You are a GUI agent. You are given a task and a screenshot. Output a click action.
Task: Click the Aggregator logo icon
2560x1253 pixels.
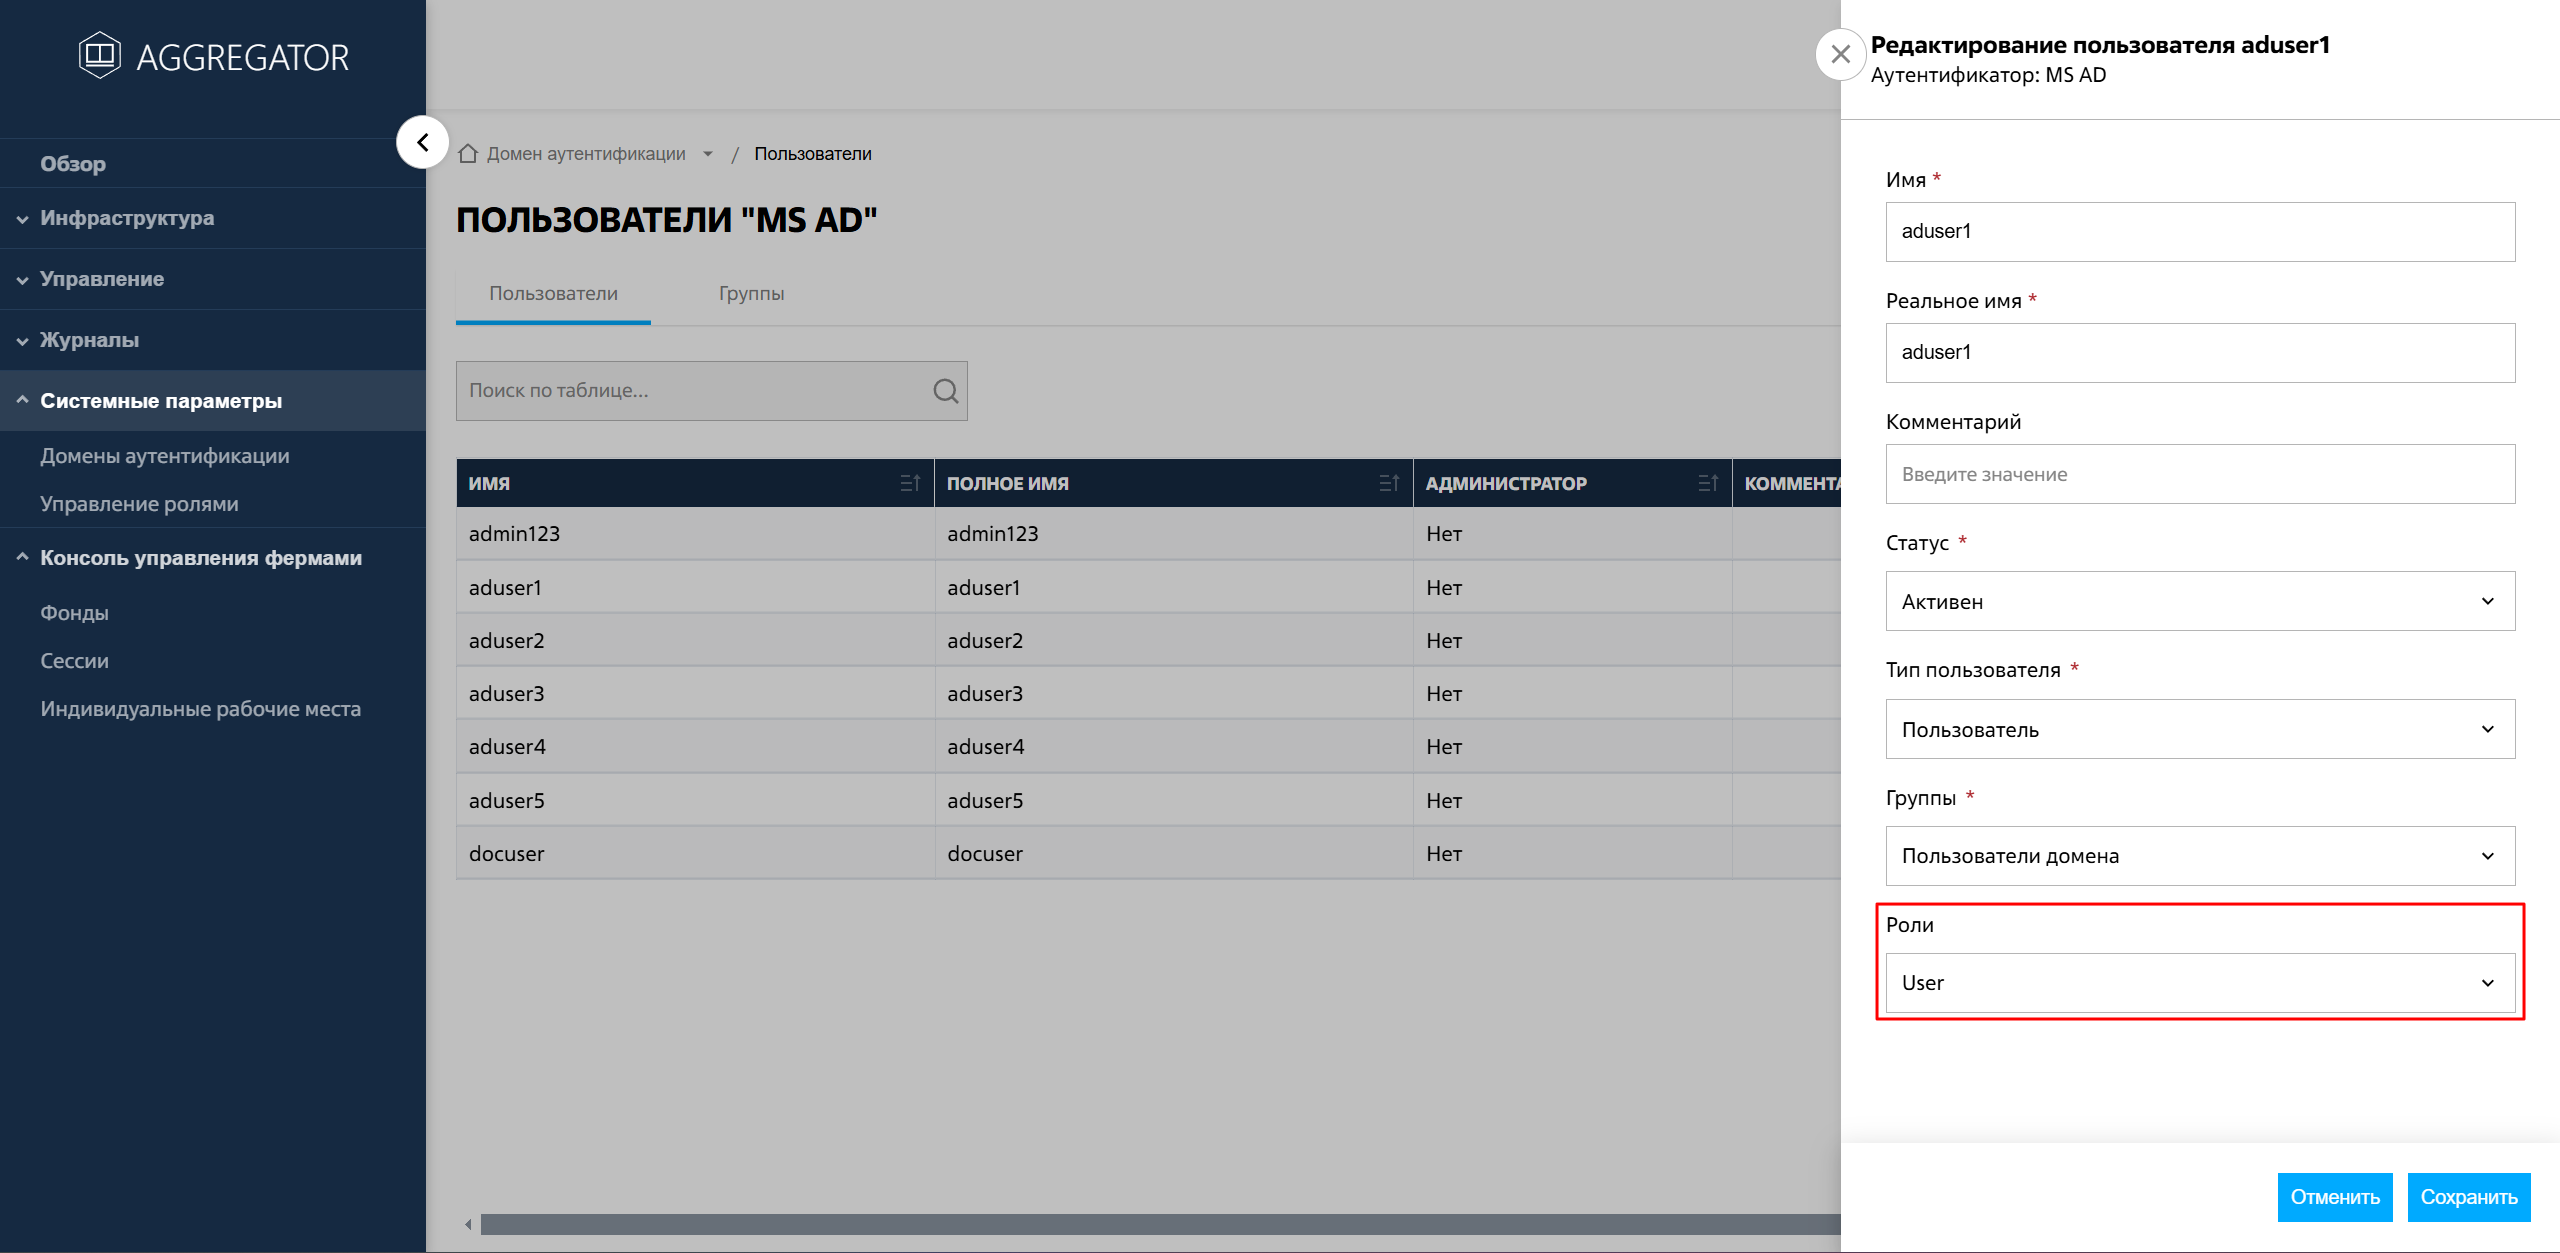[100, 55]
